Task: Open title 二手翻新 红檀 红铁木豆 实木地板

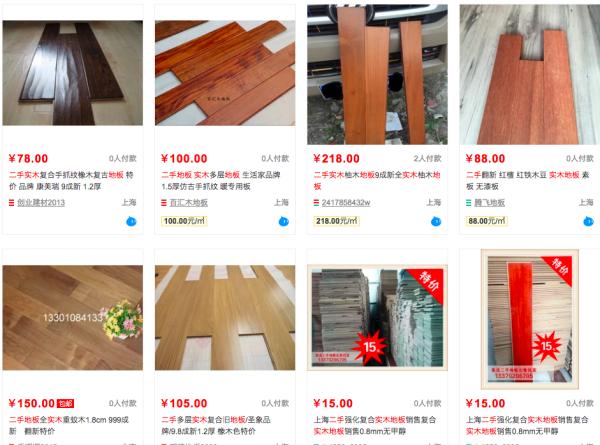Action: pos(527,181)
